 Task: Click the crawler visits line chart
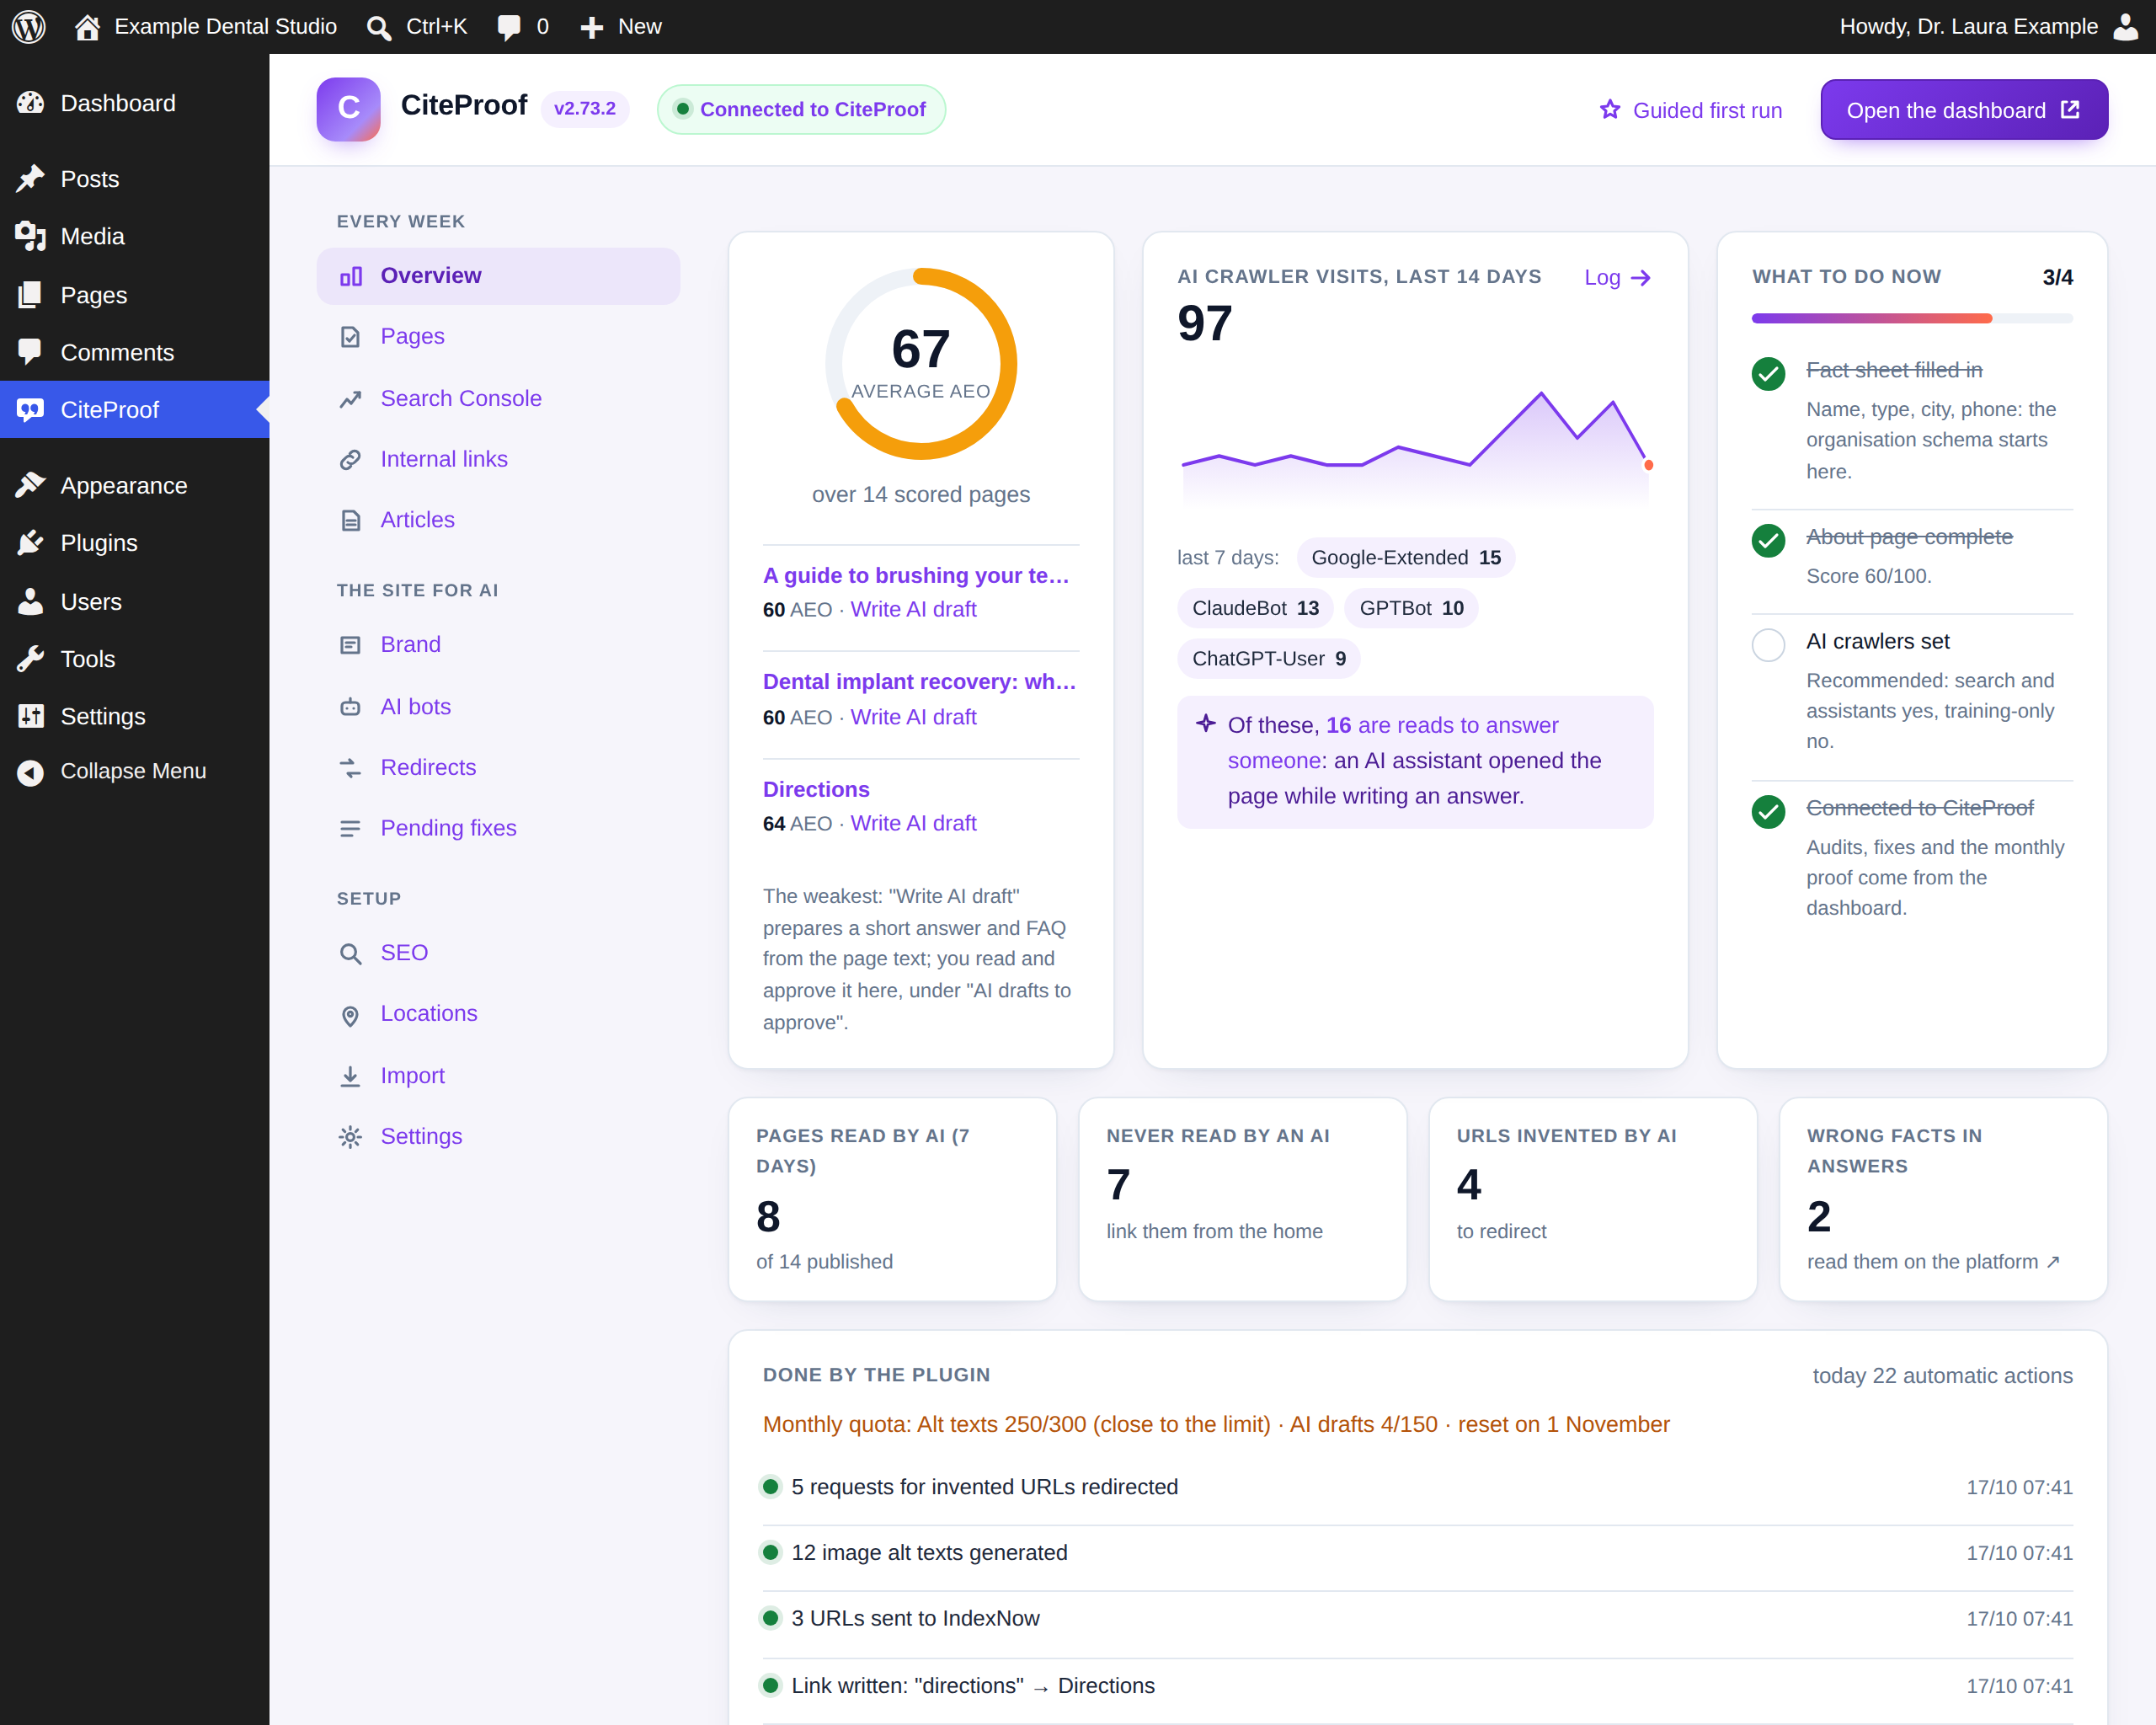(x=1415, y=447)
